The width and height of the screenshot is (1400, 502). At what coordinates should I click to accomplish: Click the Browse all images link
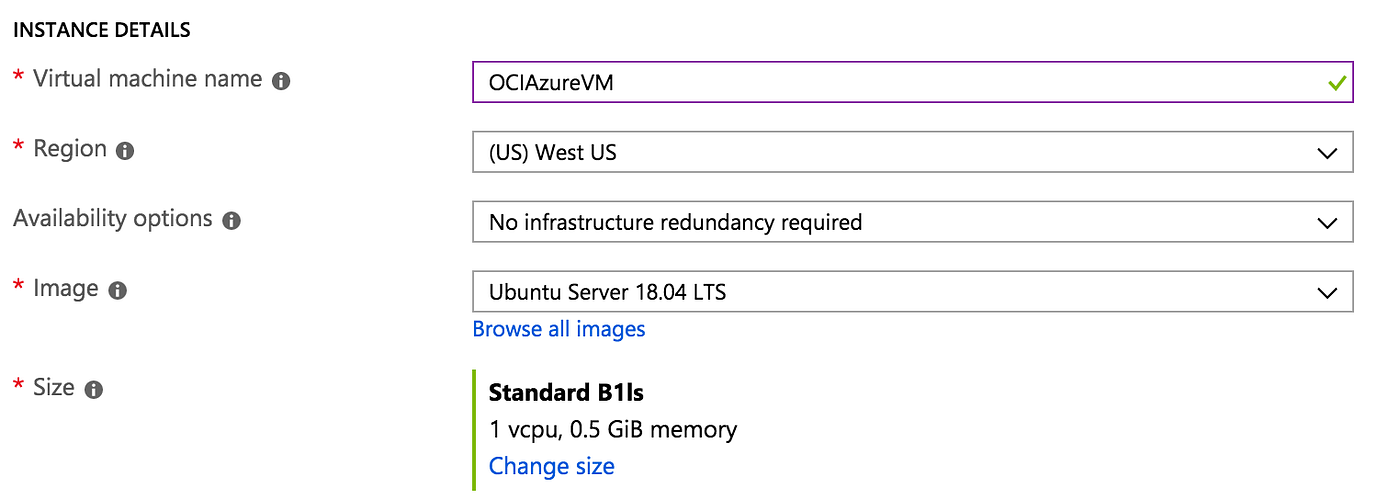pyautogui.click(x=559, y=329)
